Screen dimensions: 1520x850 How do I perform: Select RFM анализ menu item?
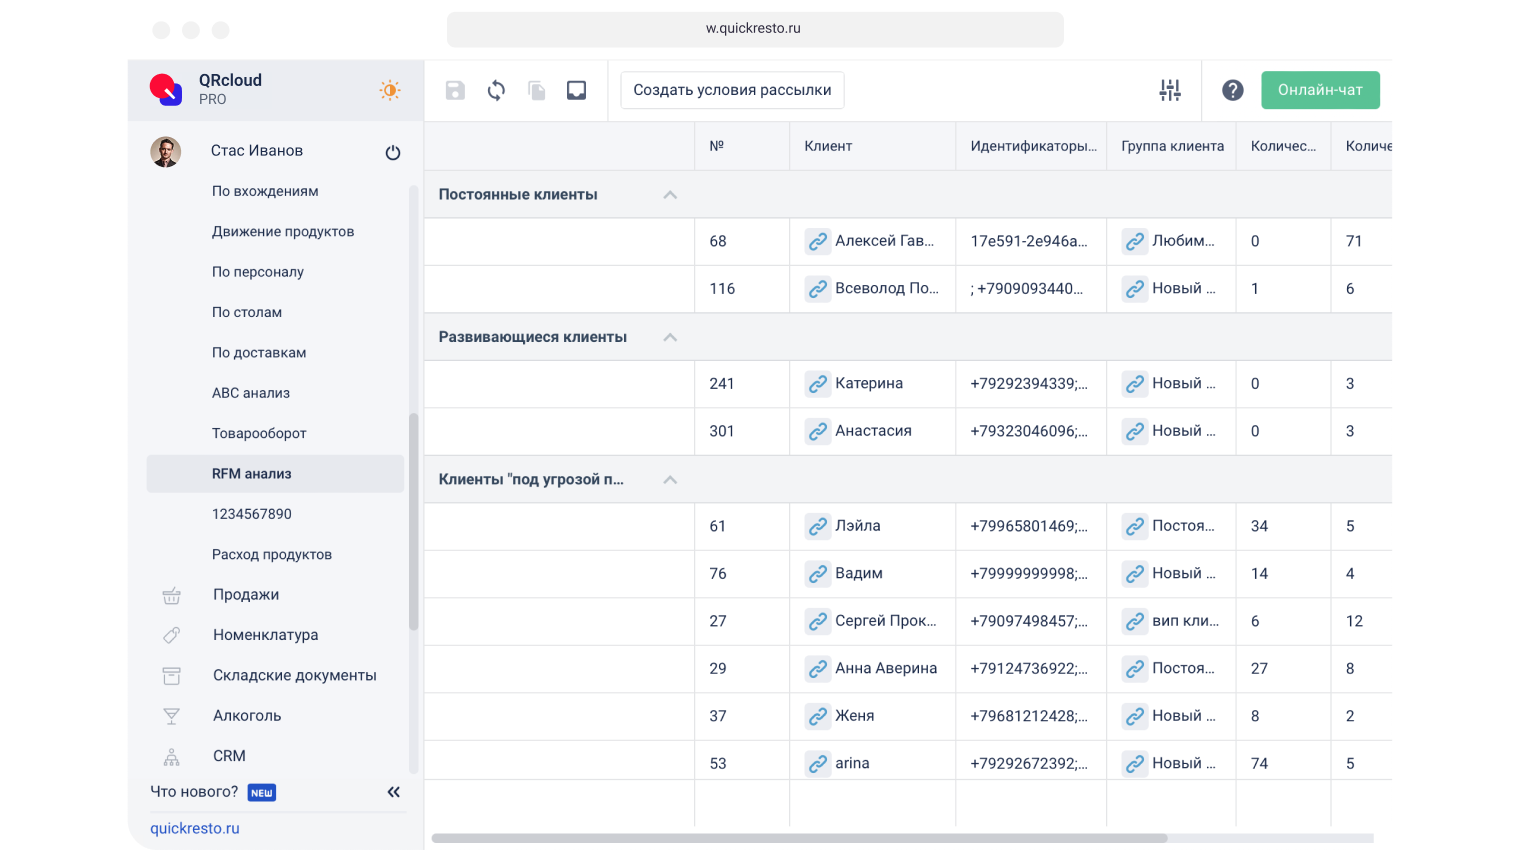[x=275, y=474]
